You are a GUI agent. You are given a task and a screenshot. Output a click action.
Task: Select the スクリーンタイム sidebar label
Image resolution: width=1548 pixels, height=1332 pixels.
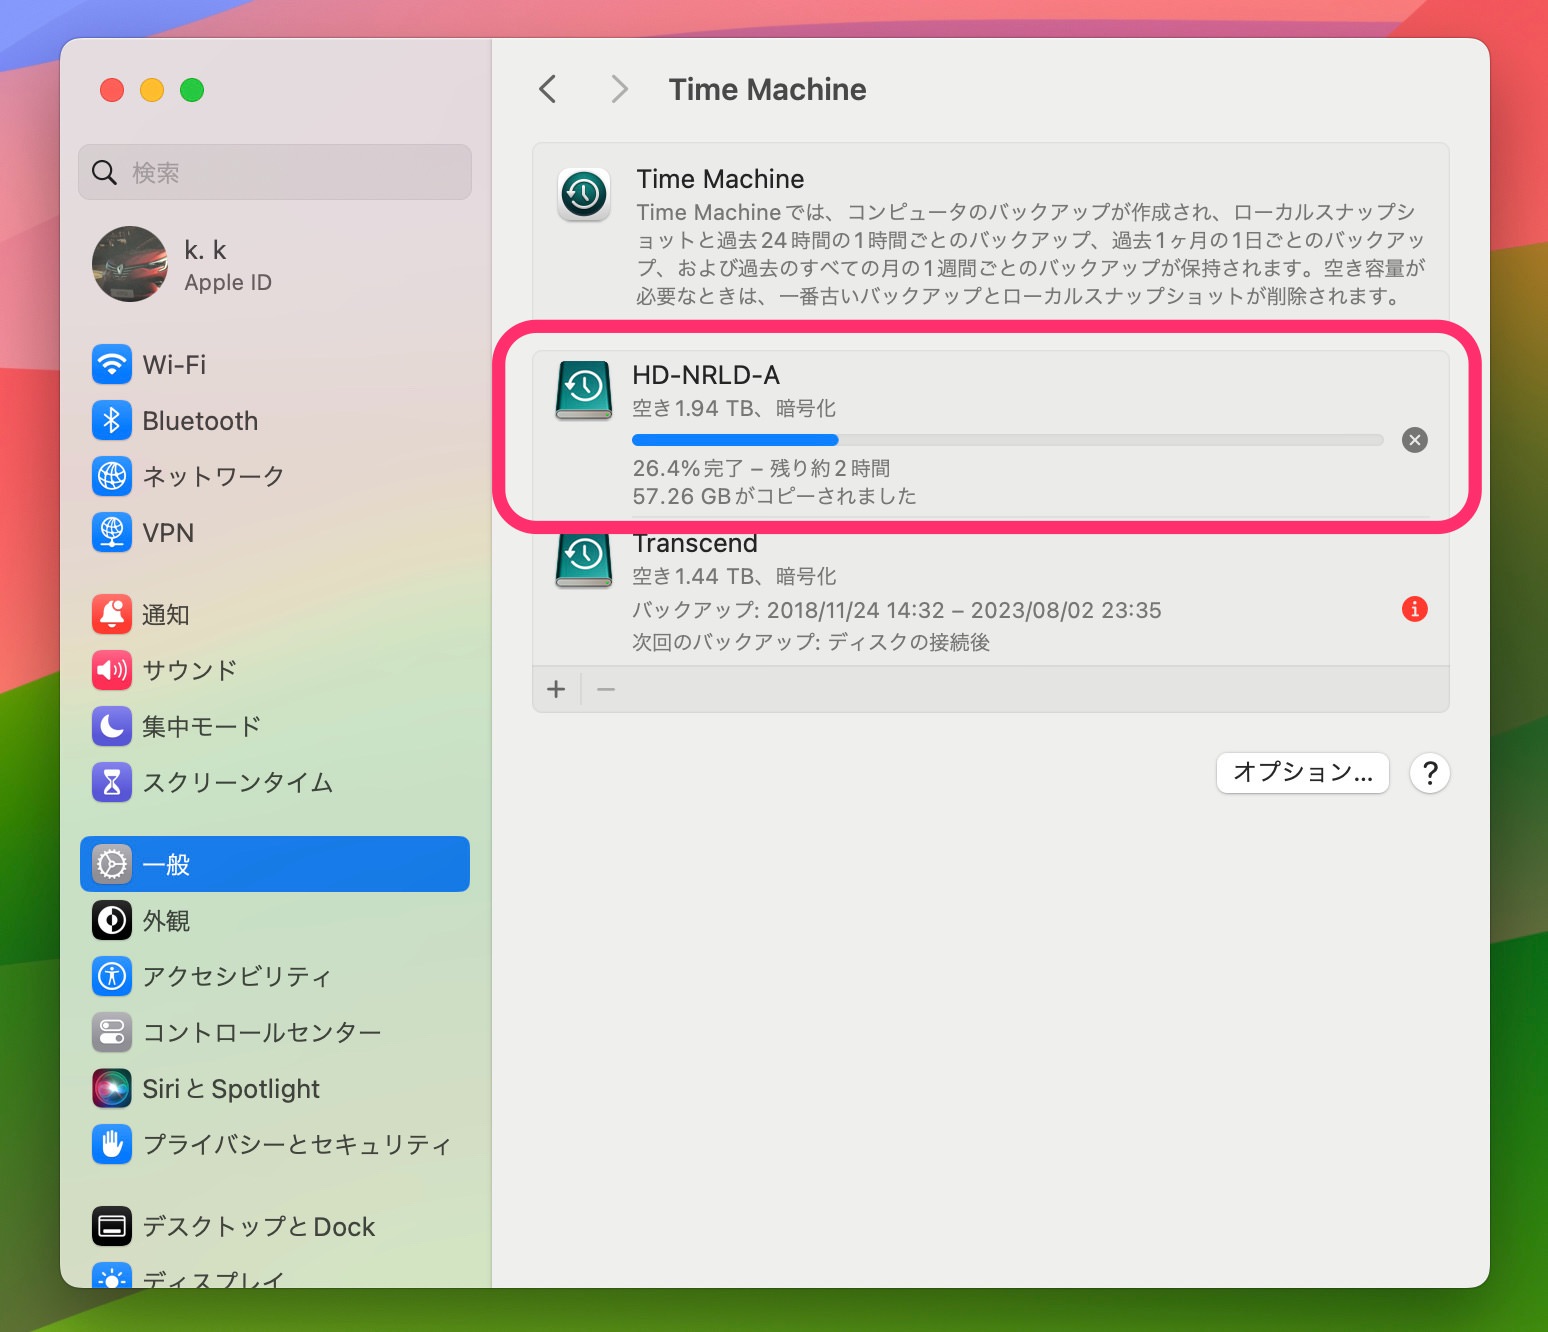pos(238,782)
